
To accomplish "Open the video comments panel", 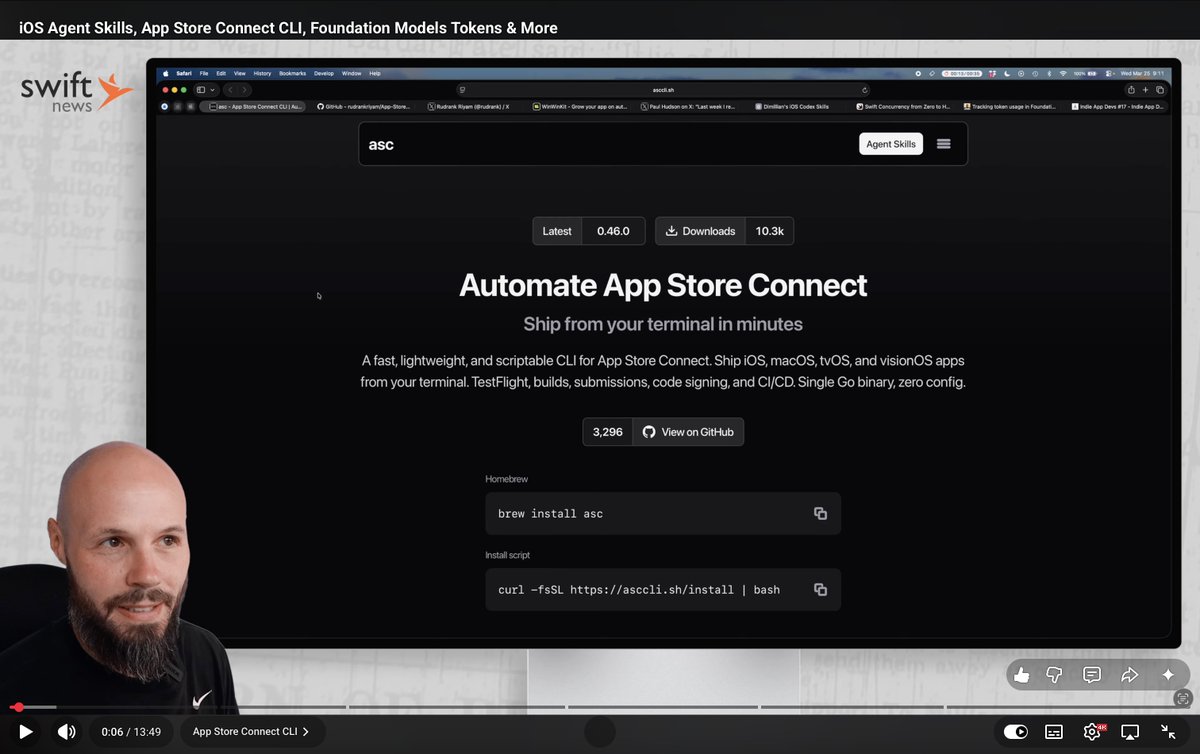I will (x=1092, y=675).
